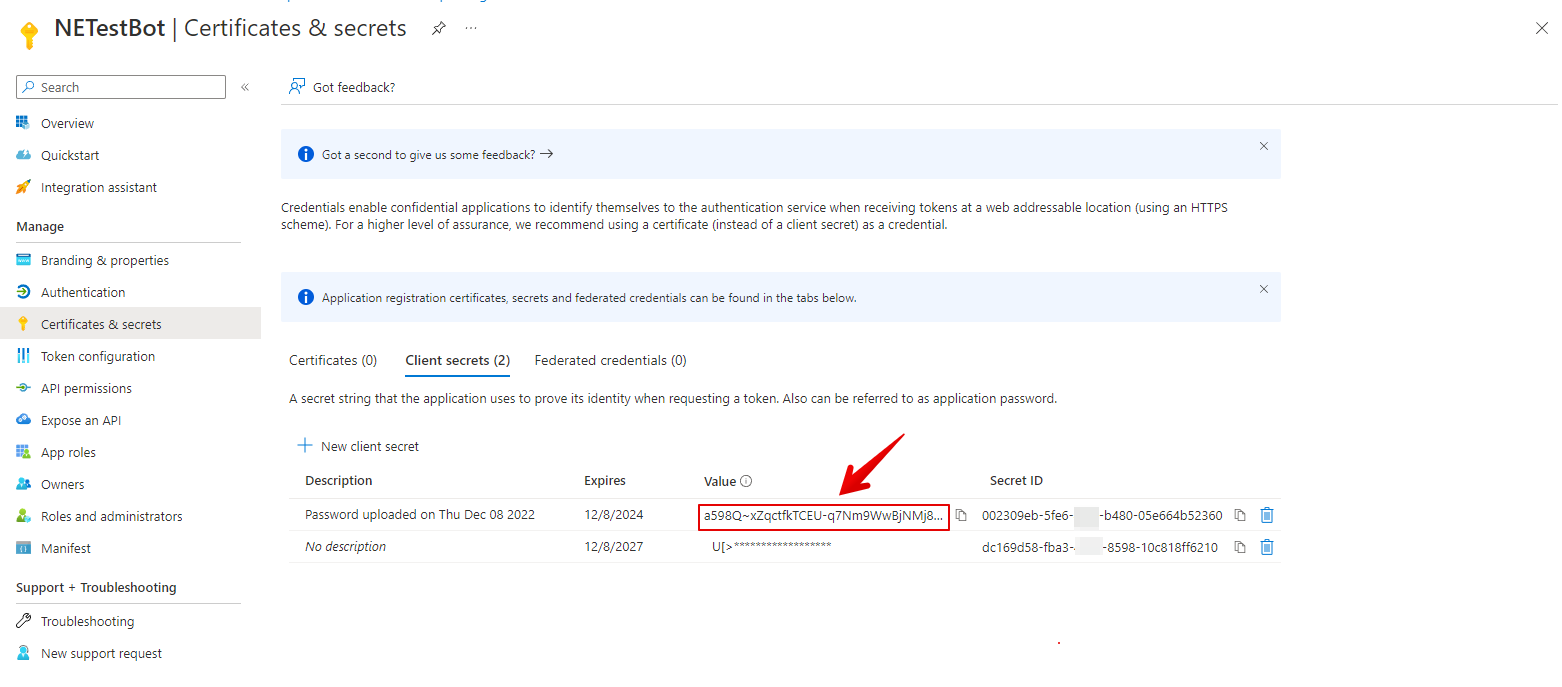Viewport: 1562px width, 687px height.
Task: Click the key icon beside NETestBot title
Action: 29,34
